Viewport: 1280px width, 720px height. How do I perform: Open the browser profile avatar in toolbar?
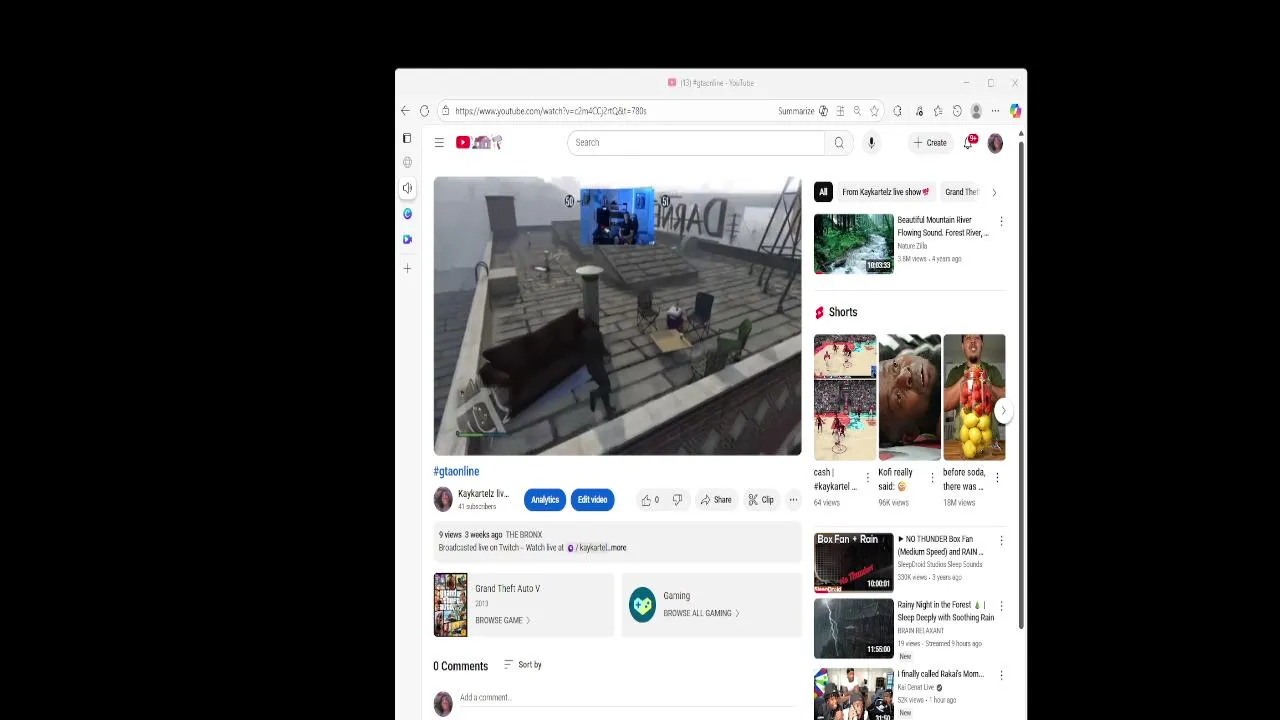coord(976,111)
